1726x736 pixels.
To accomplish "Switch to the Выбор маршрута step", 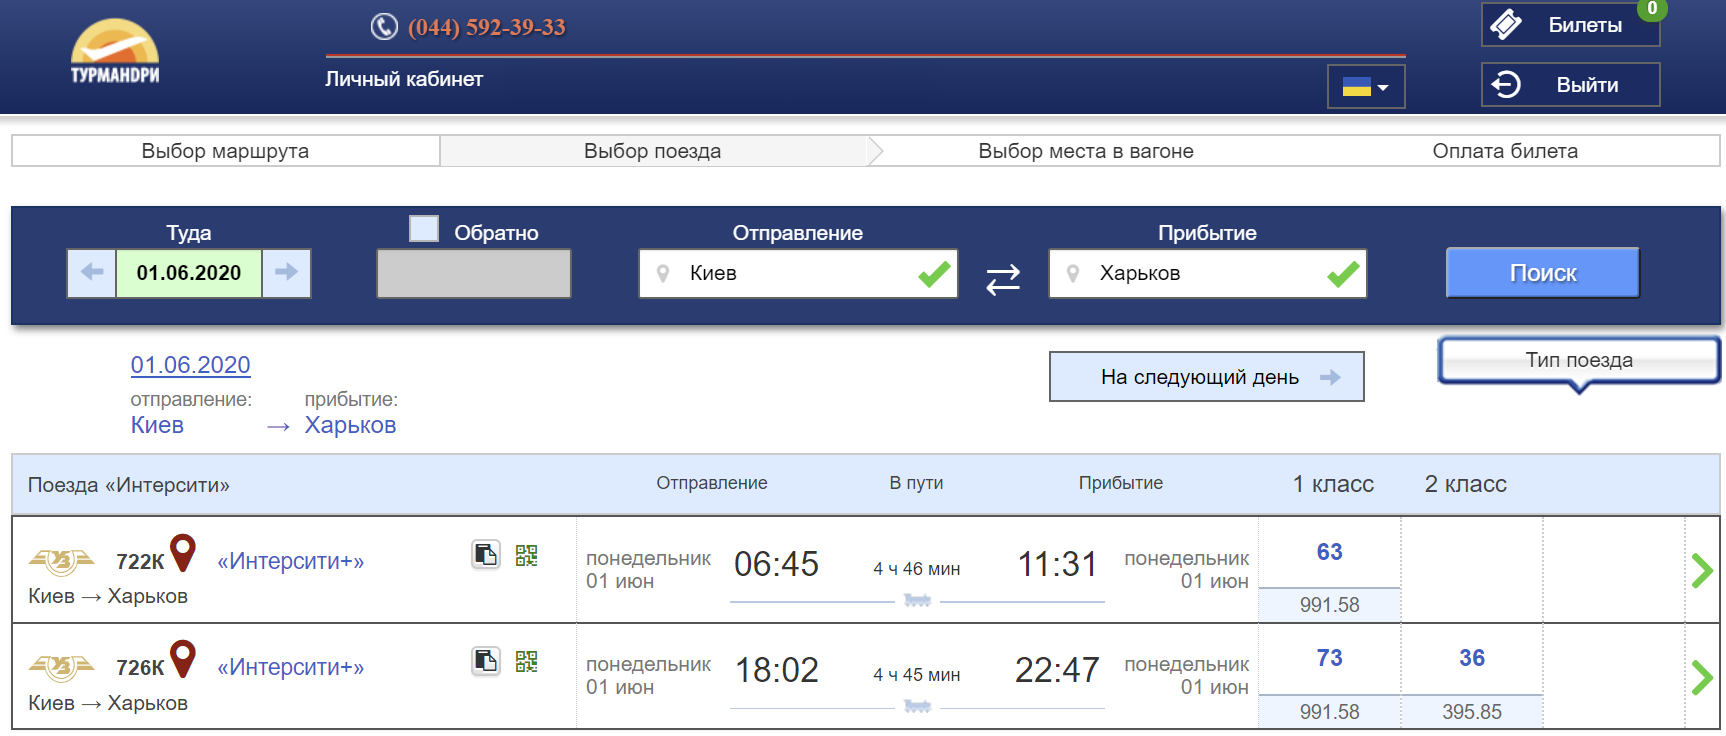I will (226, 151).
